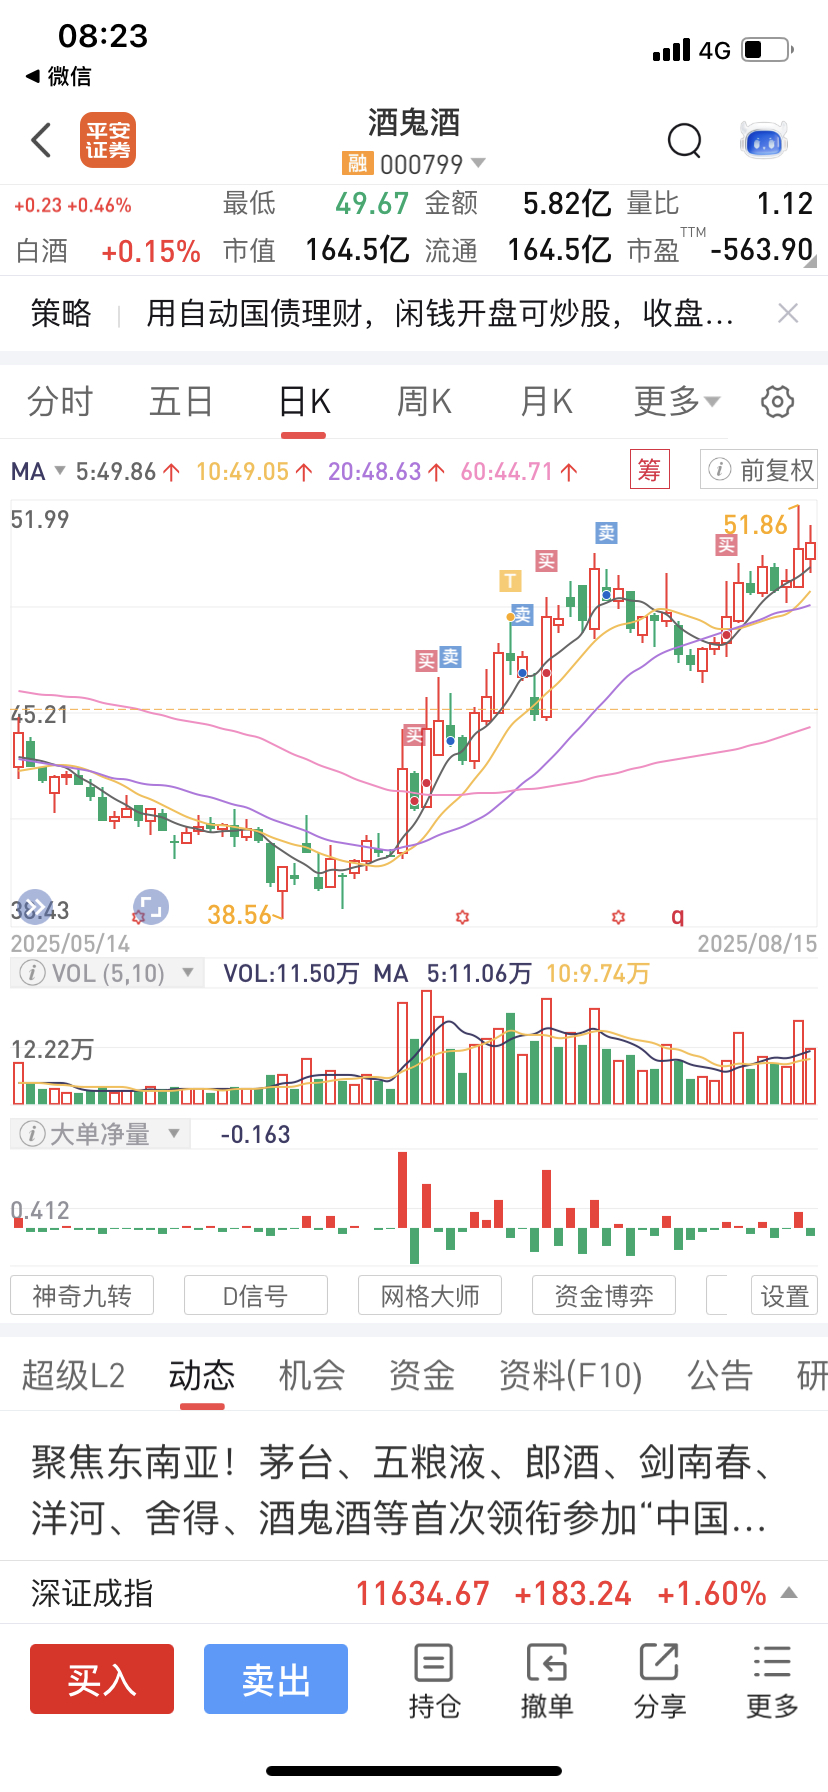Return to 微信 via back link
This screenshot has width=828, height=1792.
coord(58,76)
